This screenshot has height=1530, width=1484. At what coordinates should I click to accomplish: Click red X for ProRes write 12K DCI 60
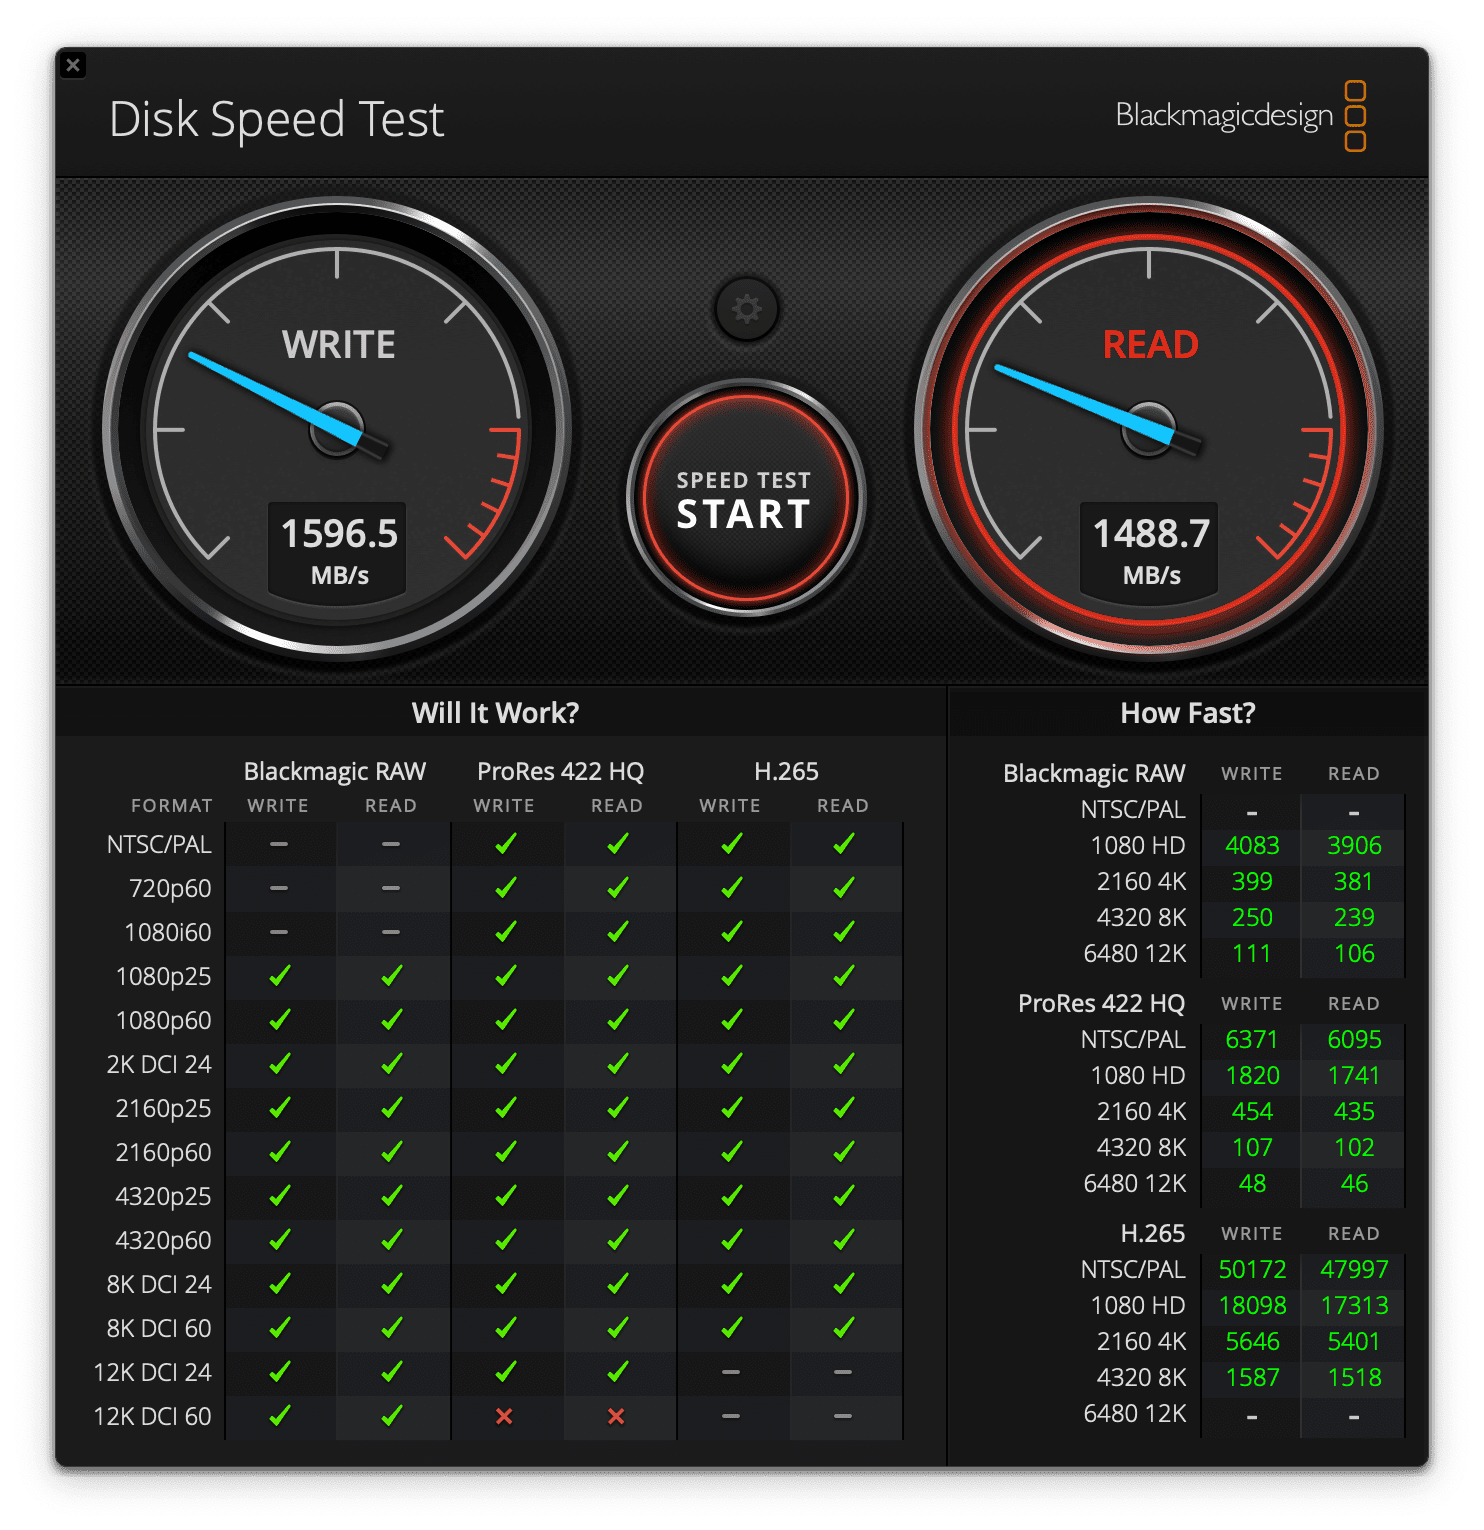tap(504, 1416)
